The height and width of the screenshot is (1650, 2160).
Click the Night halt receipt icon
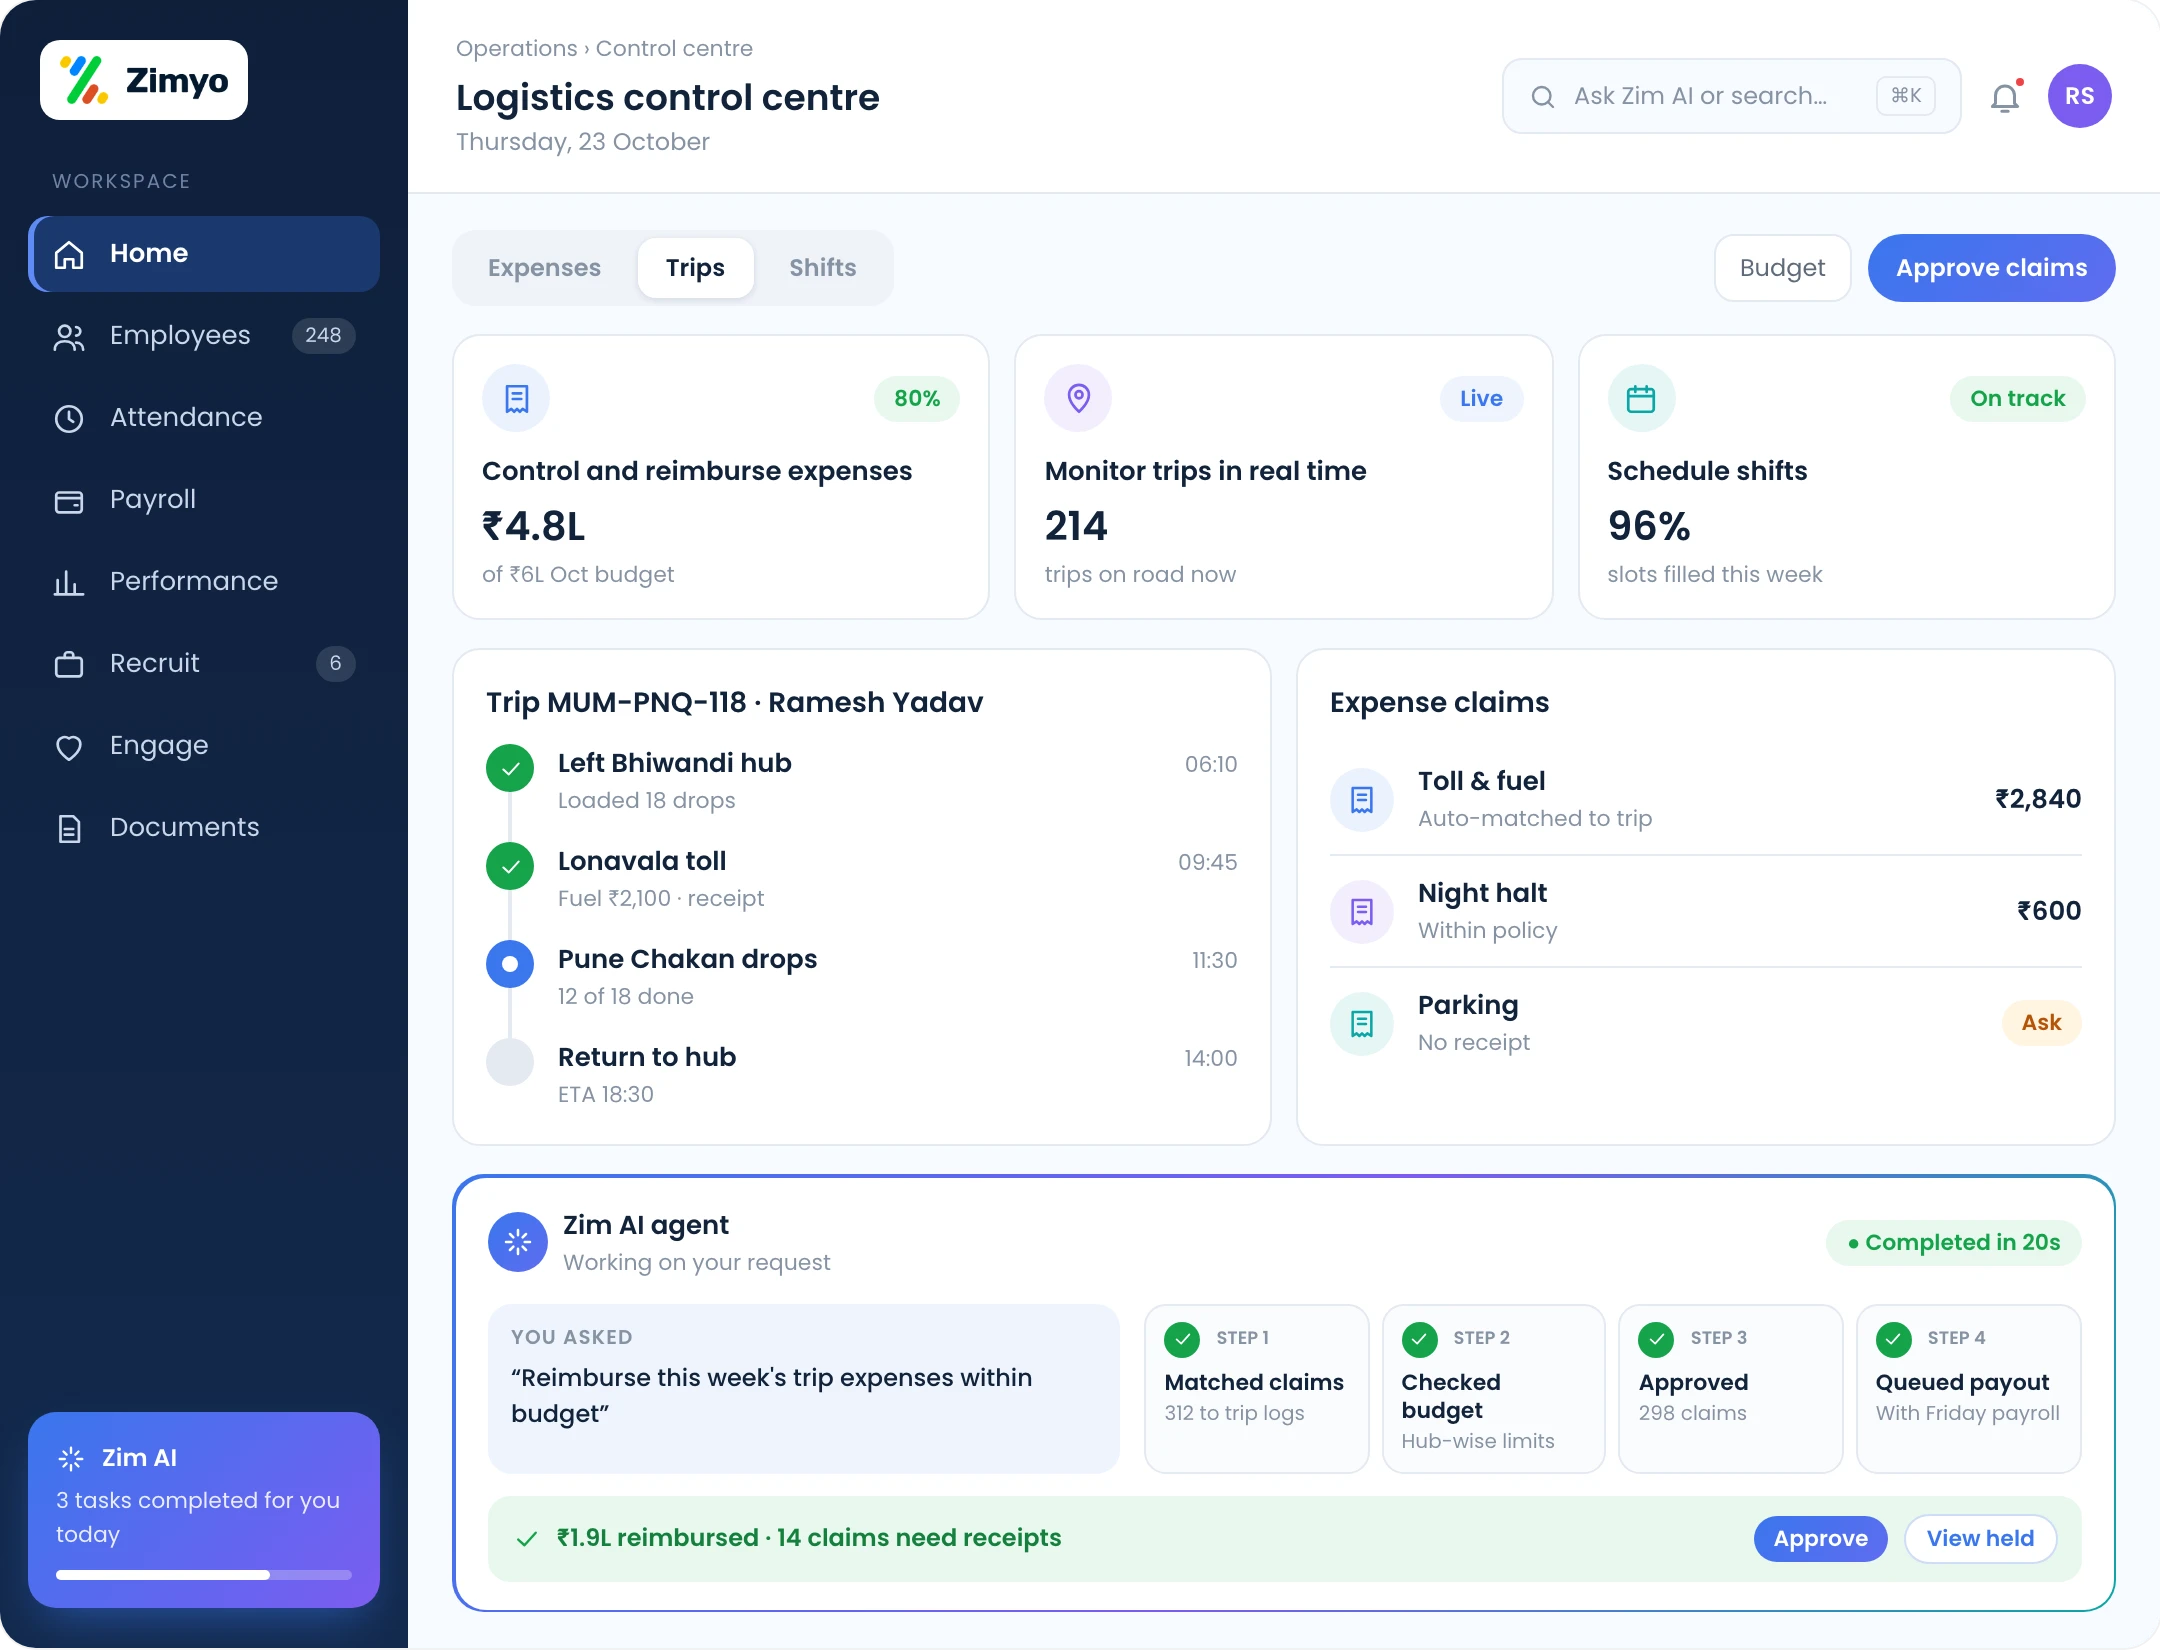(1362, 911)
